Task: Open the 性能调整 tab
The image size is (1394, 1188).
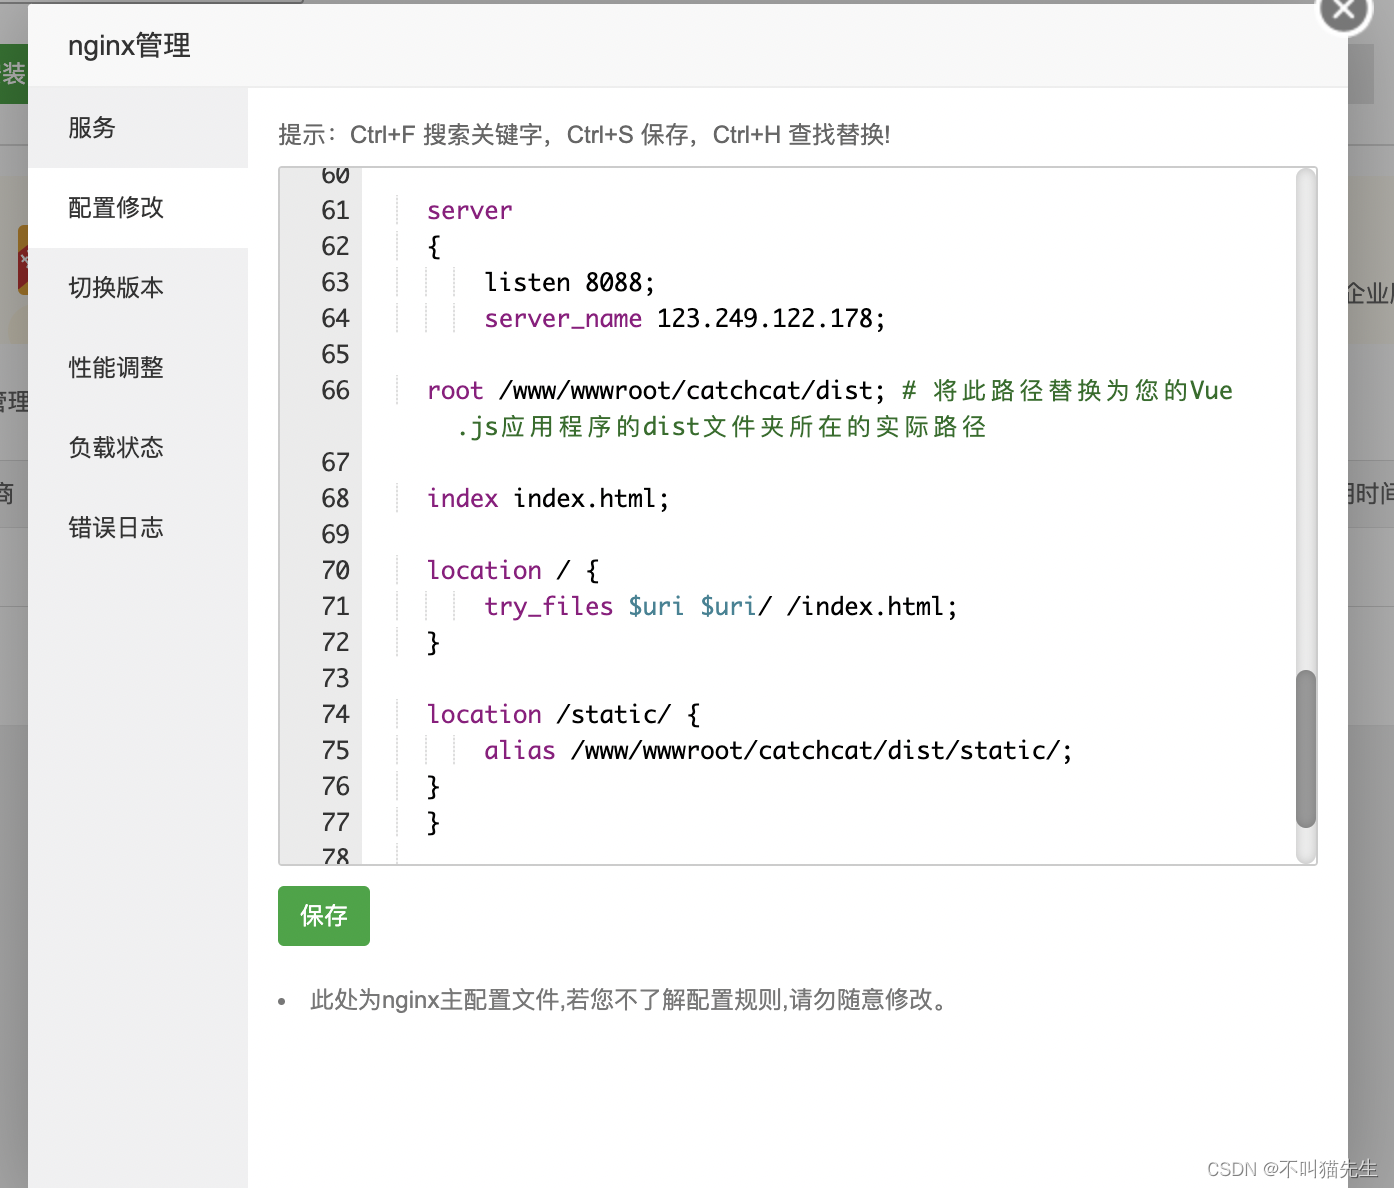Action: tap(138, 368)
